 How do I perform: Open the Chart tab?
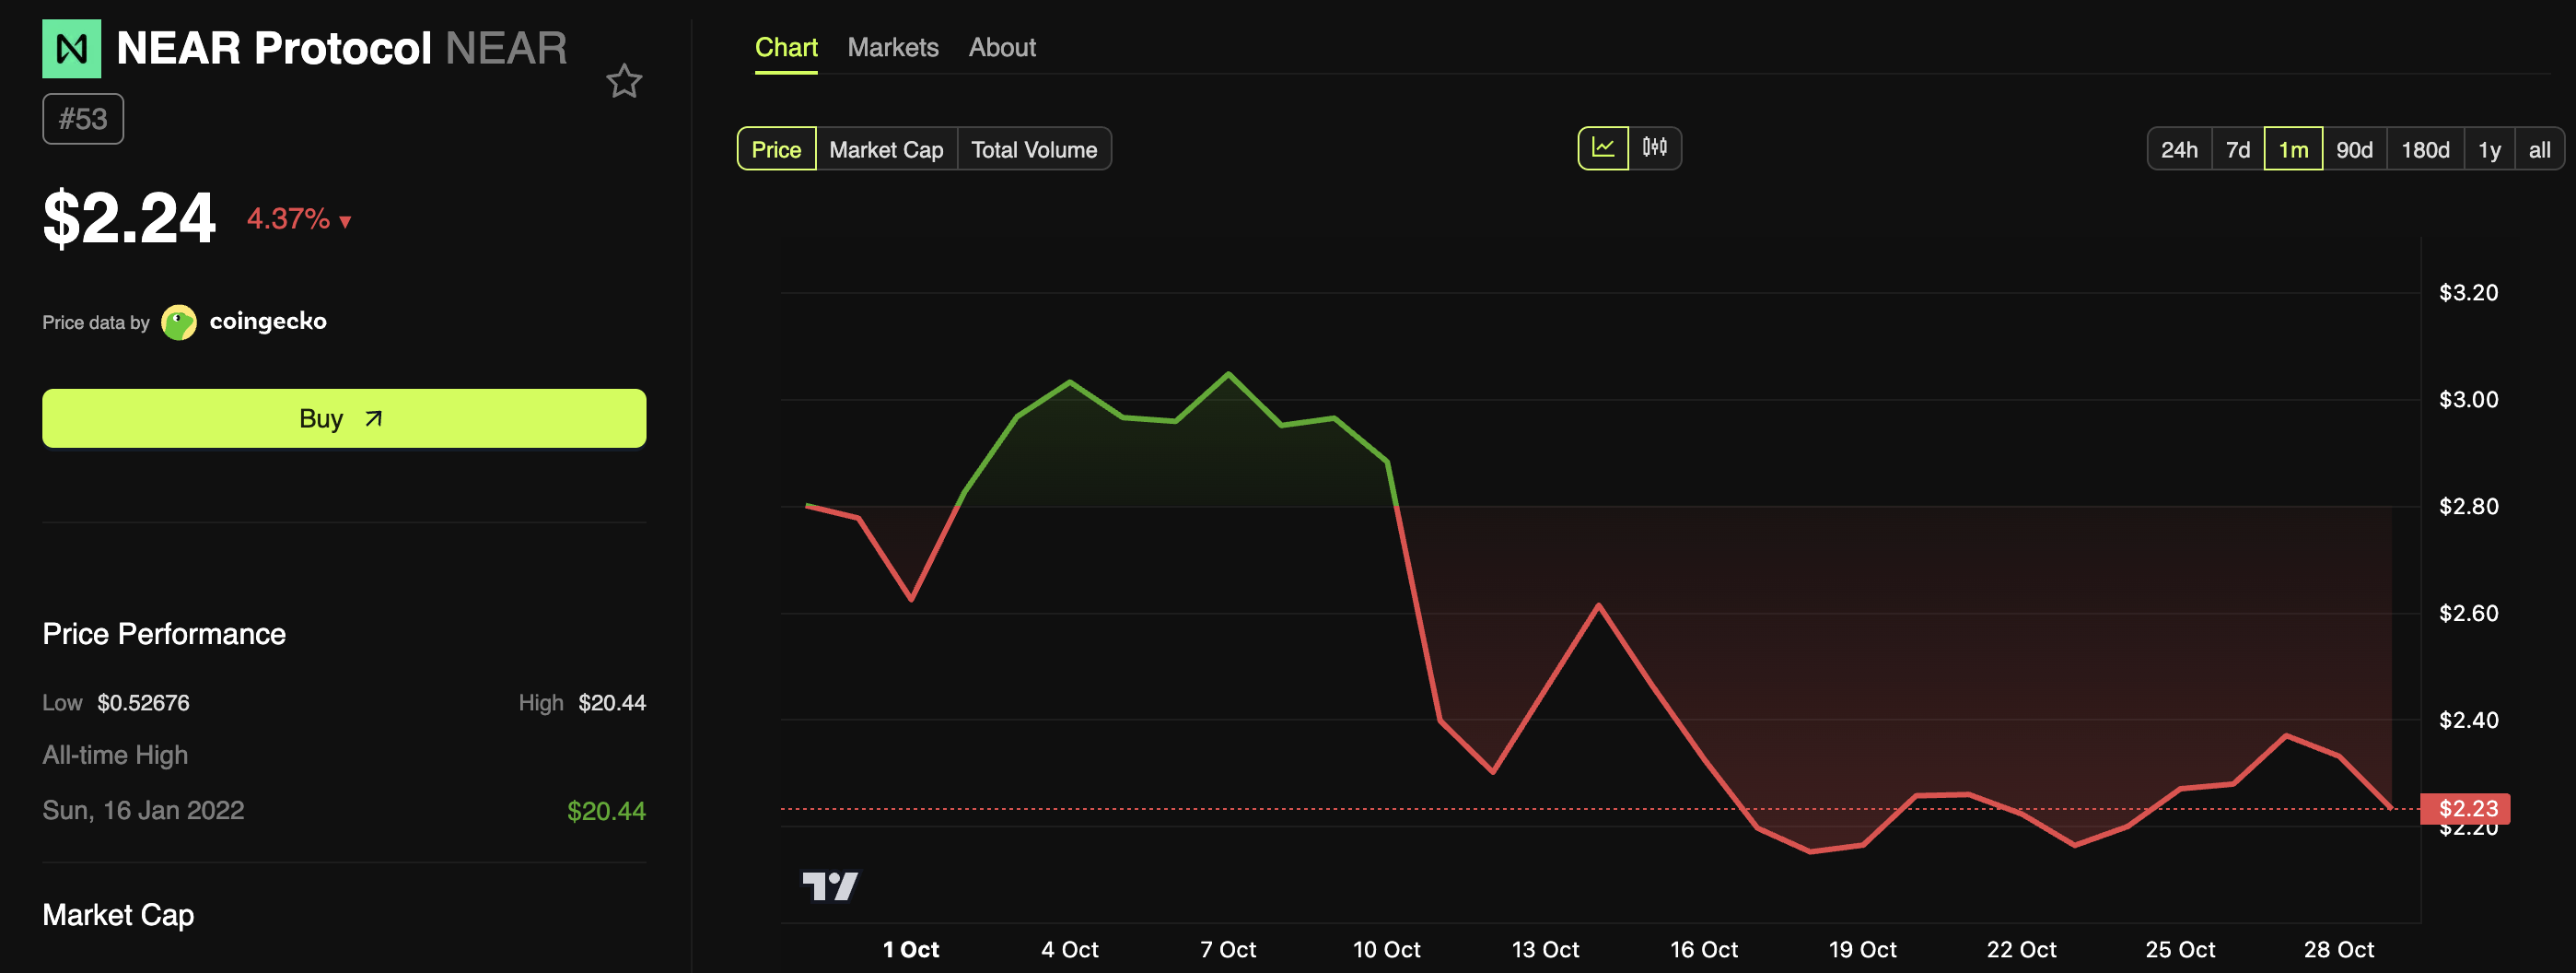pyautogui.click(x=786, y=48)
